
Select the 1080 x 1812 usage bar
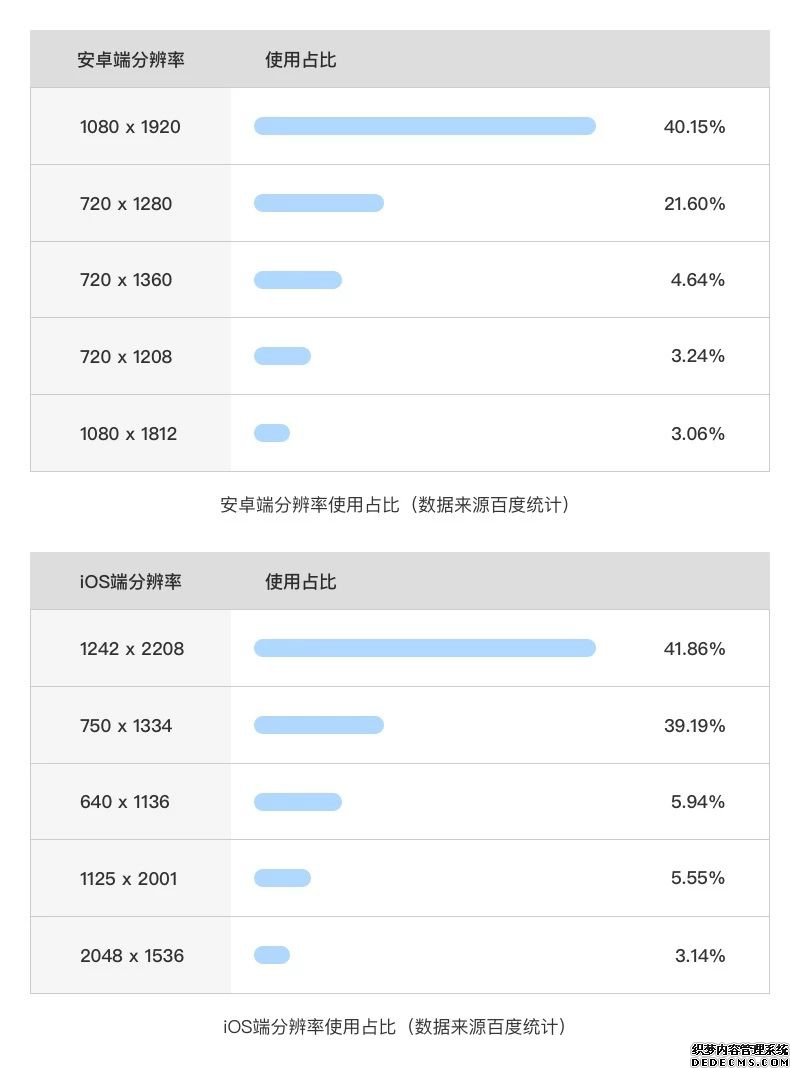pyautogui.click(x=272, y=433)
